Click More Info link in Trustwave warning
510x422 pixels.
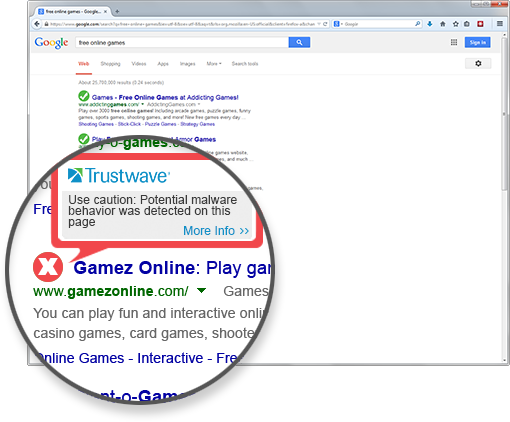tap(216, 231)
